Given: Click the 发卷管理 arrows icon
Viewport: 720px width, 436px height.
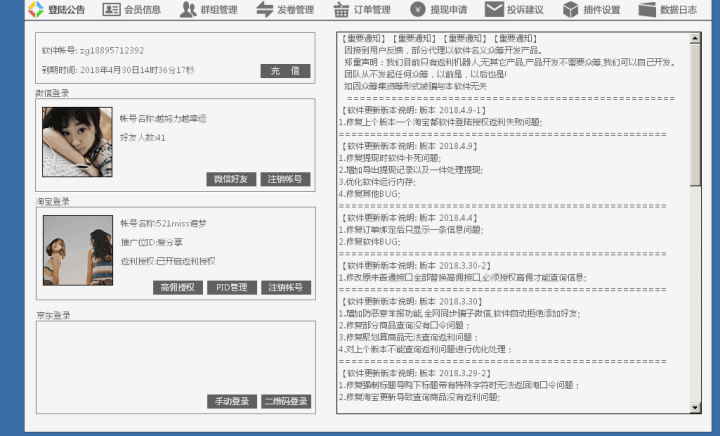Looking at the screenshot, I should tap(264, 9).
